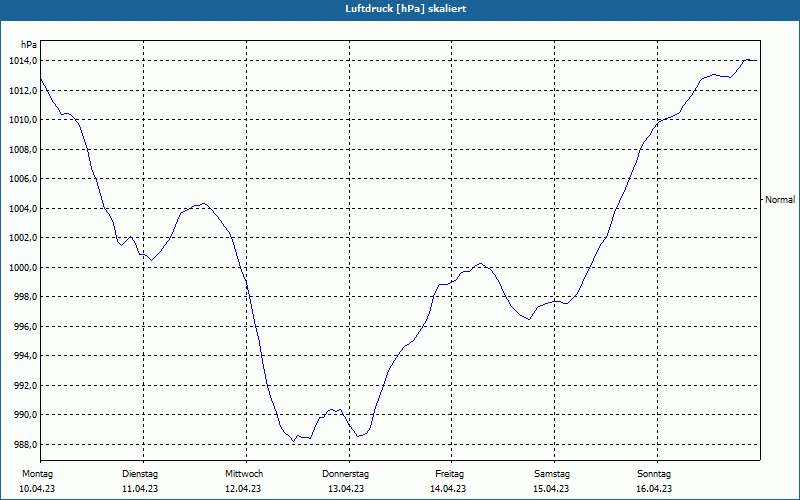800x500 pixels.
Task: Click the 1006,0 y-axis value
Action: point(22,179)
